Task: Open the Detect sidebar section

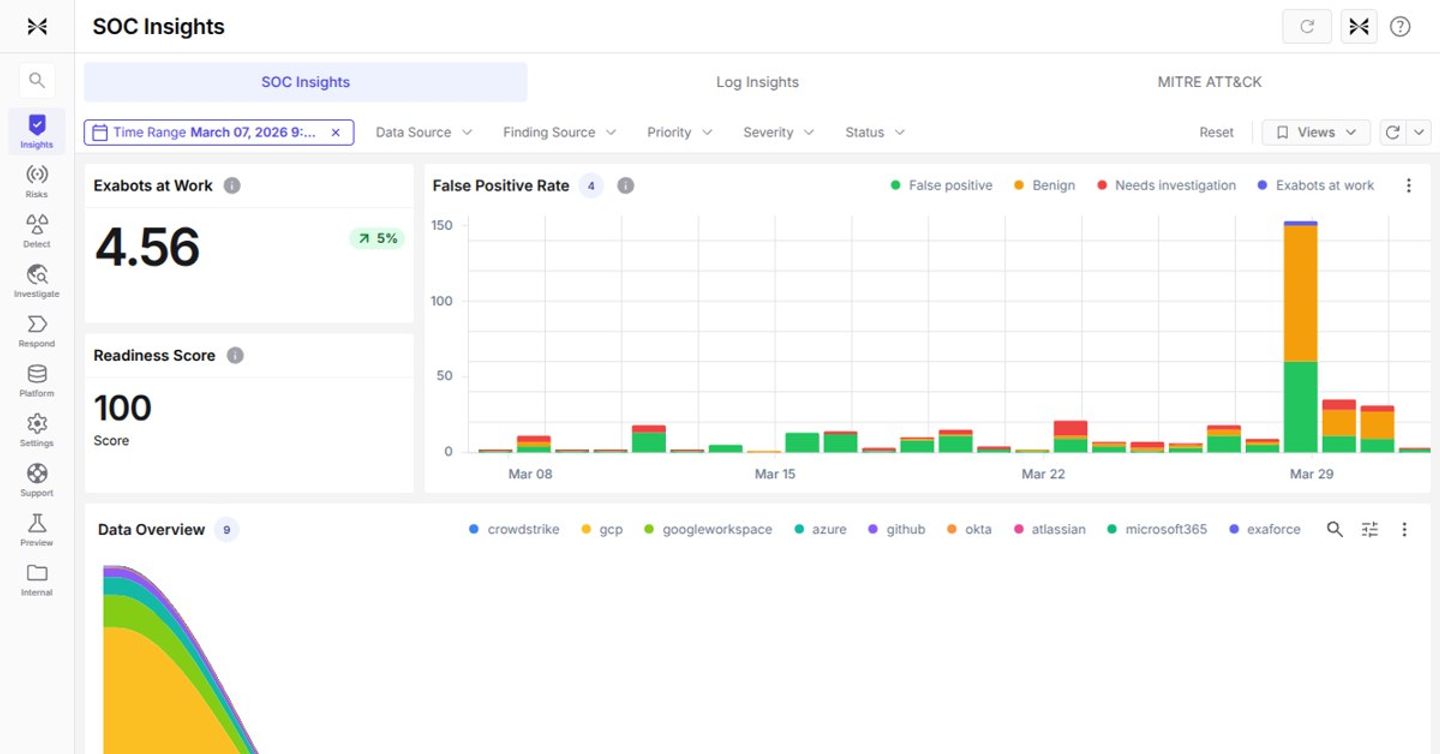Action: tap(37, 230)
